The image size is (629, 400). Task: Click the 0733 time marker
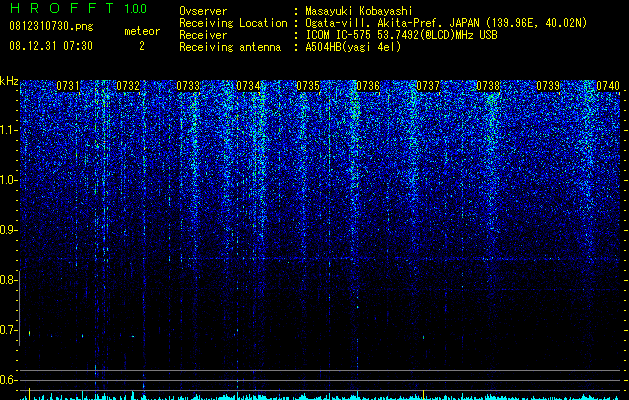coord(188,86)
